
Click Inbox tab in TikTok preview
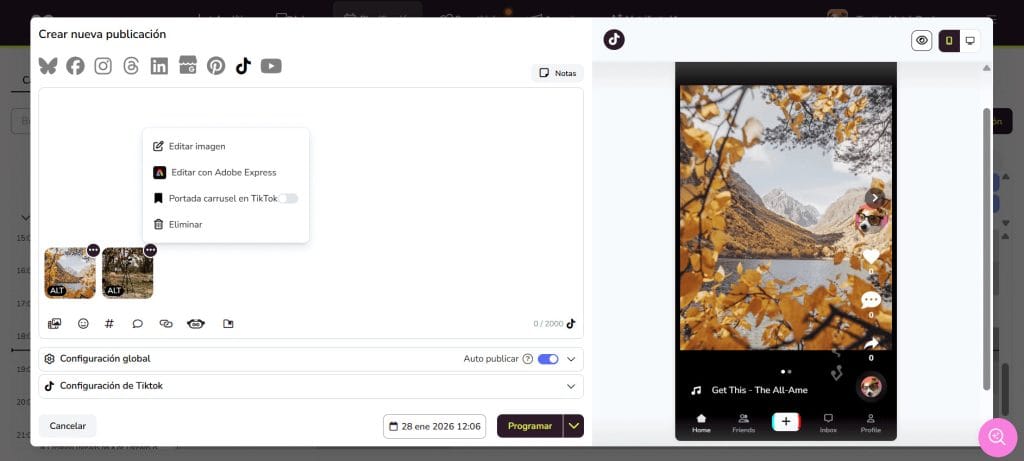(x=828, y=423)
